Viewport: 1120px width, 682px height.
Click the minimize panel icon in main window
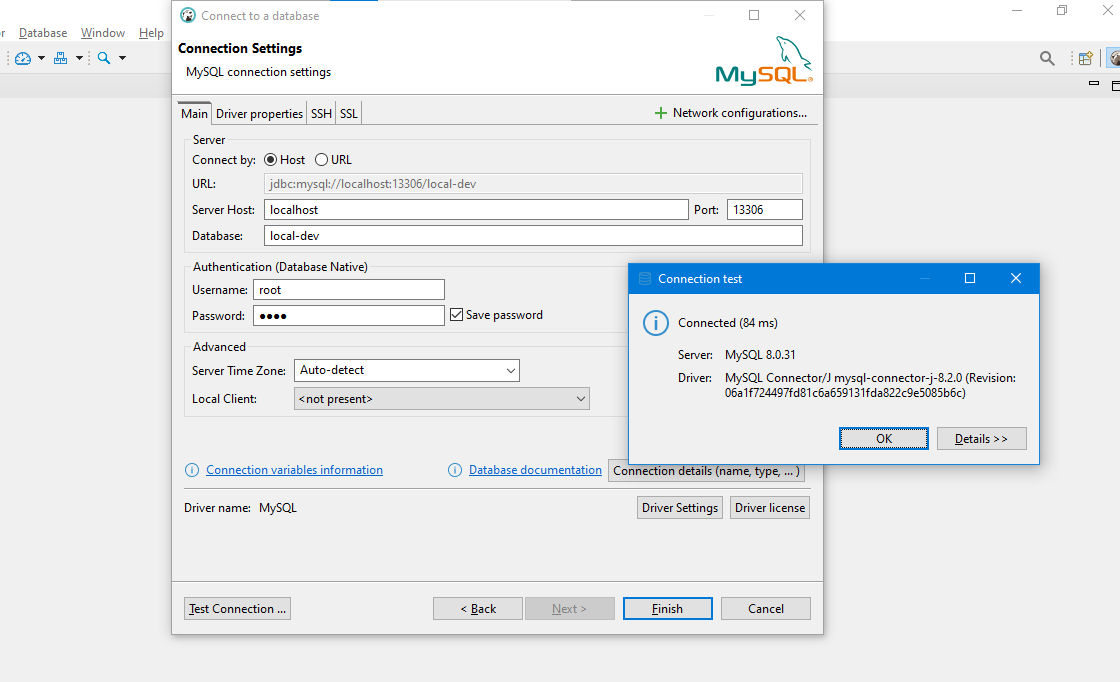point(1094,84)
